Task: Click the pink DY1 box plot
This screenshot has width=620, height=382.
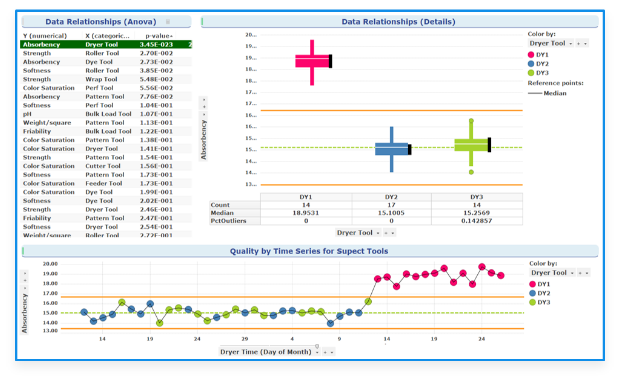Action: coord(314,61)
